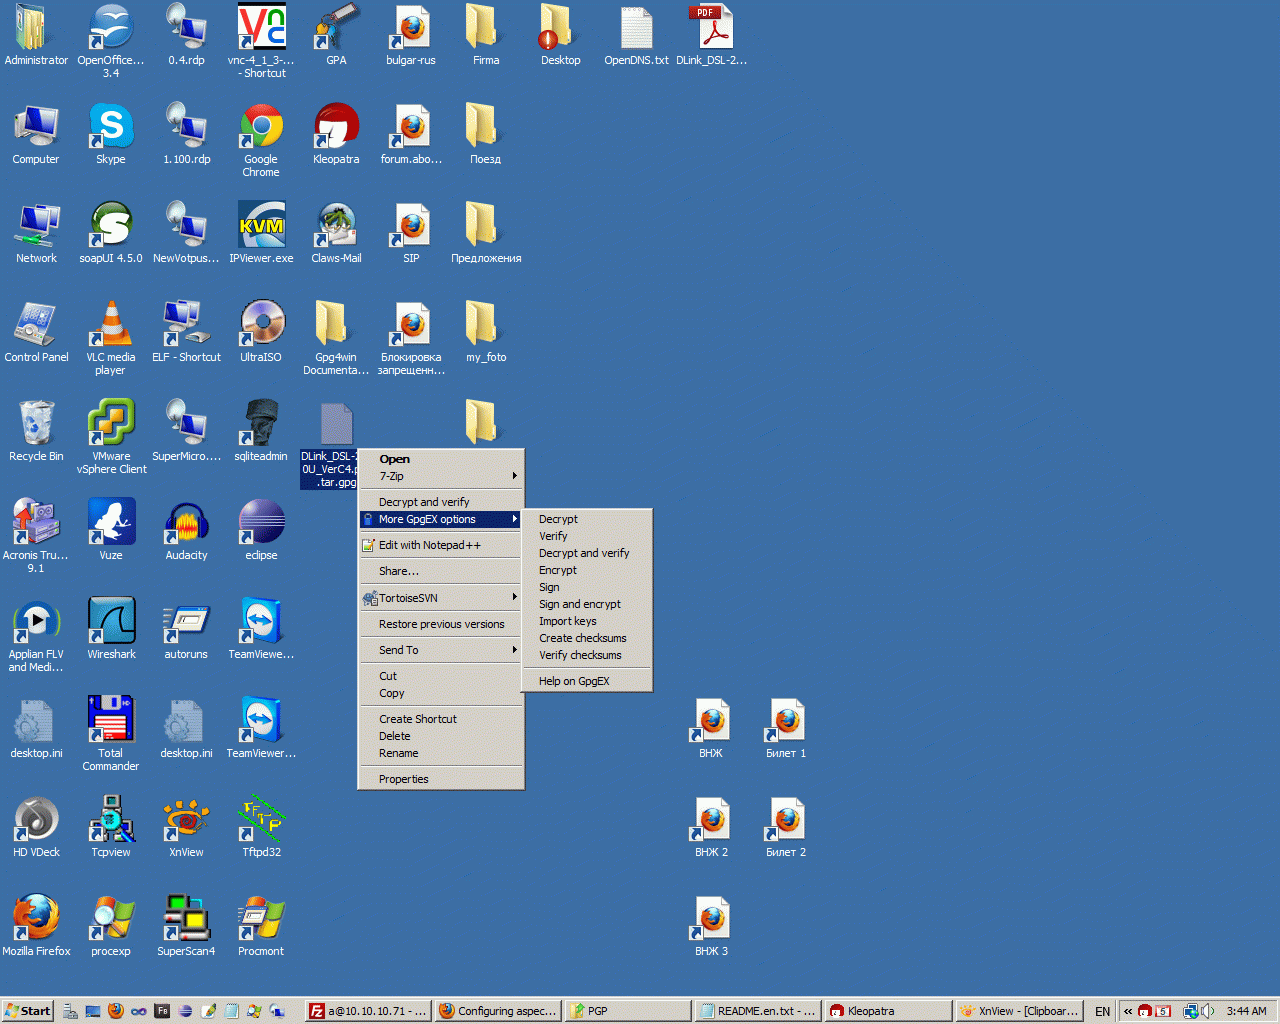Select the OpenDNS.txt file icon
Screen dimensions: 1280x1024
(636, 35)
